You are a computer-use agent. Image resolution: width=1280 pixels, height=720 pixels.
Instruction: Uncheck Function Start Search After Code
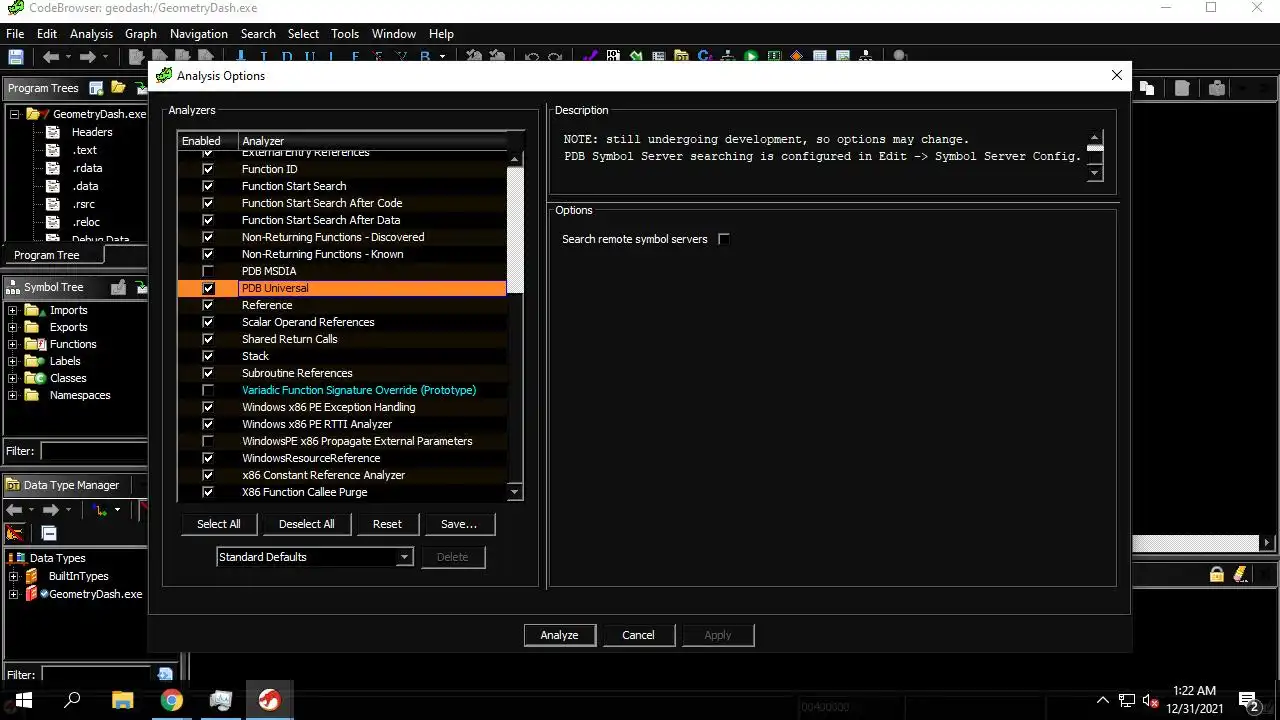[x=208, y=203]
